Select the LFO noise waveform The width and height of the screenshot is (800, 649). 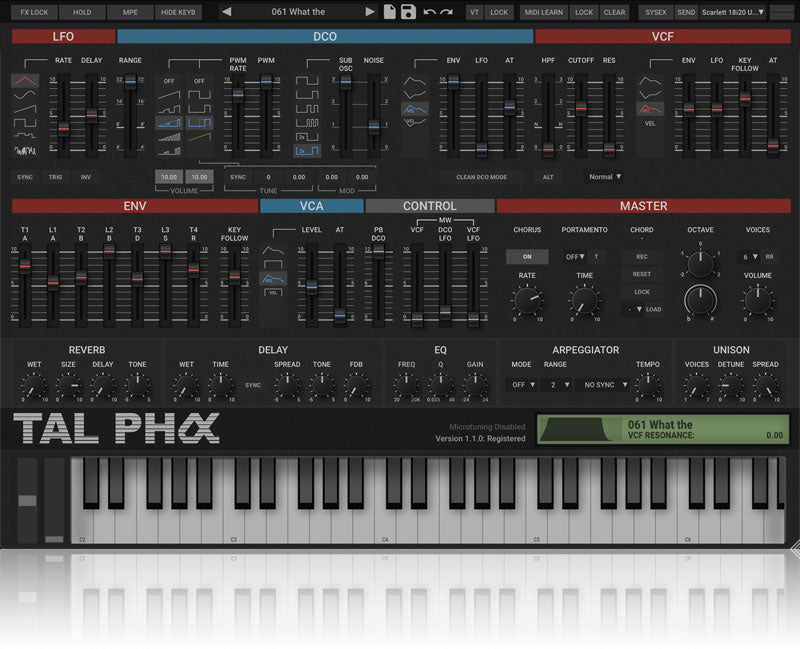pyautogui.click(x=25, y=151)
